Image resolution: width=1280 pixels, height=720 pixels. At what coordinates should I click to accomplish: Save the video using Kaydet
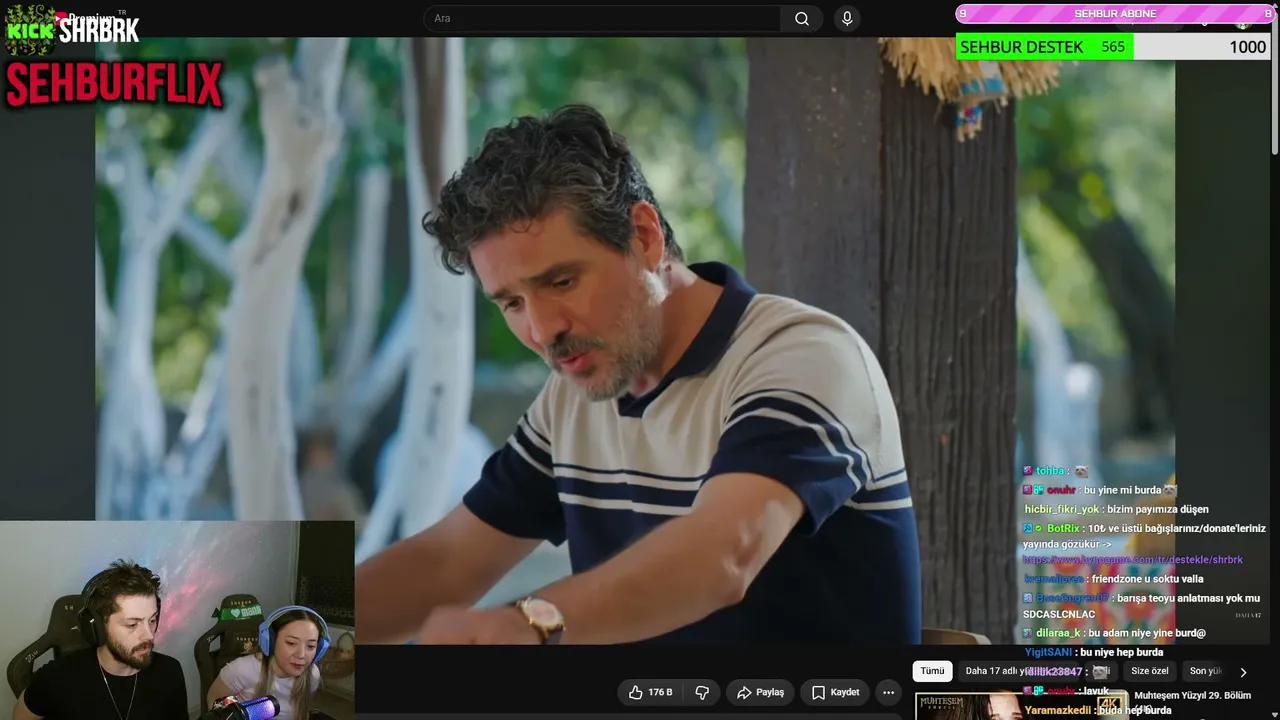pos(835,692)
